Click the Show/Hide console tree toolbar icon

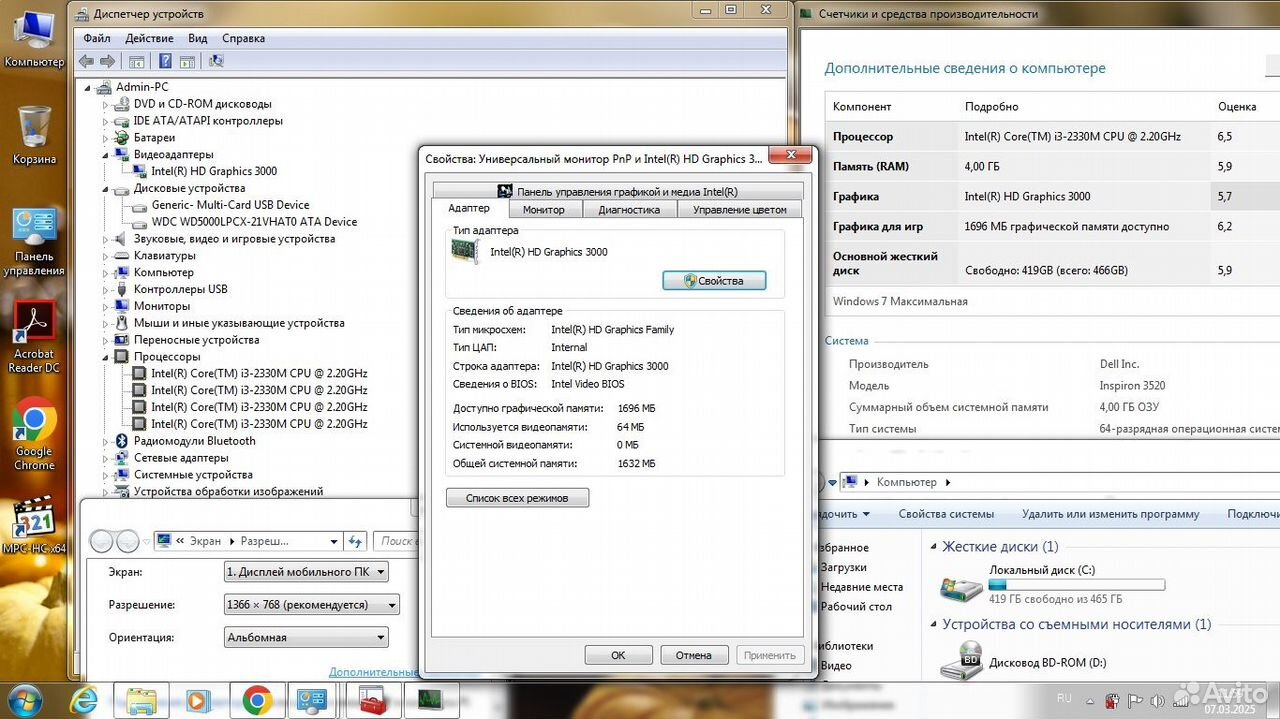click(x=136, y=61)
